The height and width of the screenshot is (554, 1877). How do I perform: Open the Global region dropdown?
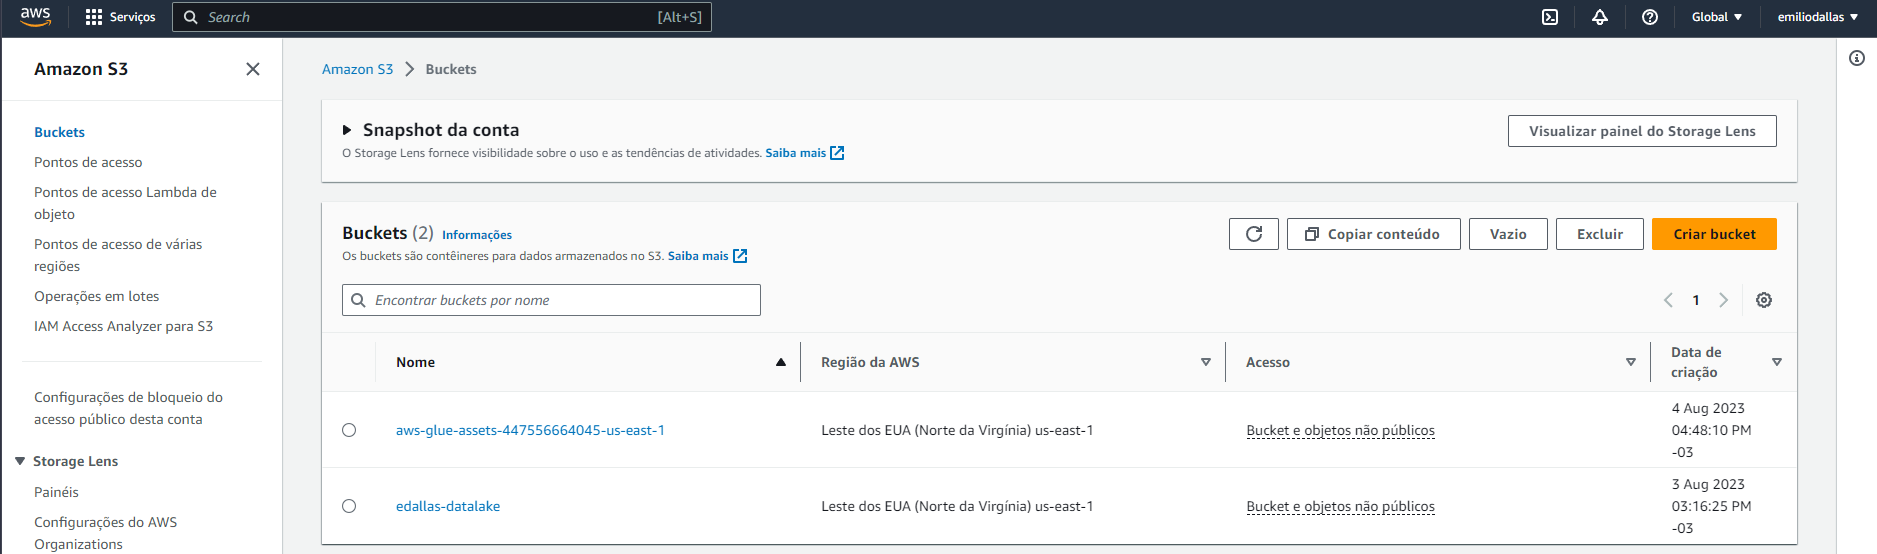pos(1716,17)
